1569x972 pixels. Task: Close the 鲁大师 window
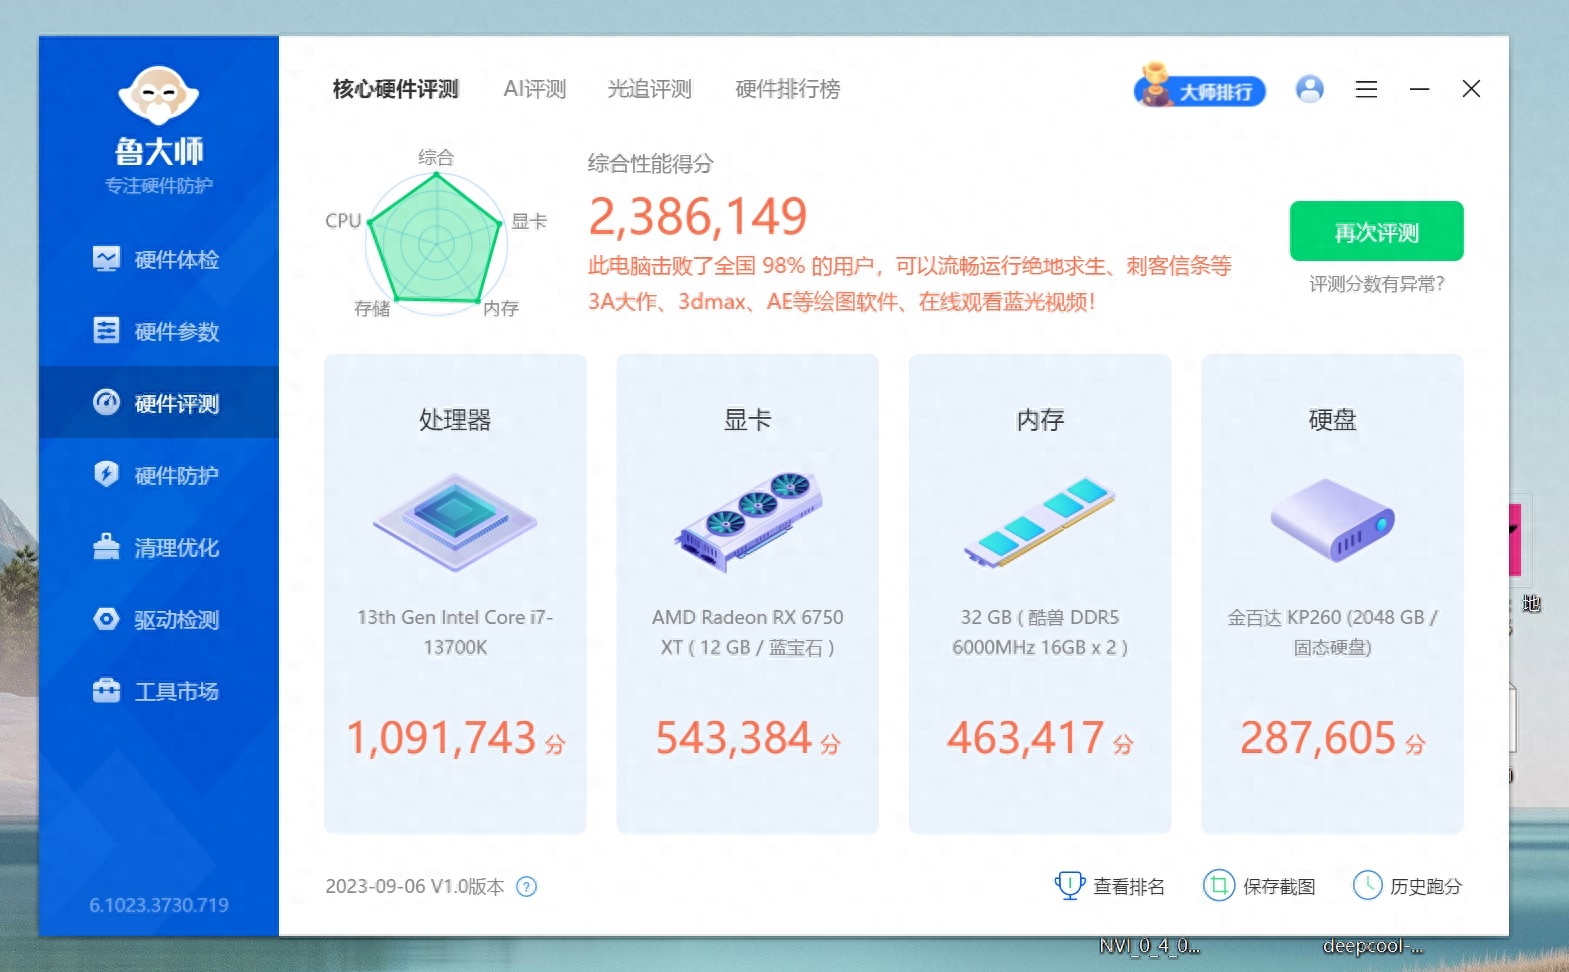click(1471, 89)
